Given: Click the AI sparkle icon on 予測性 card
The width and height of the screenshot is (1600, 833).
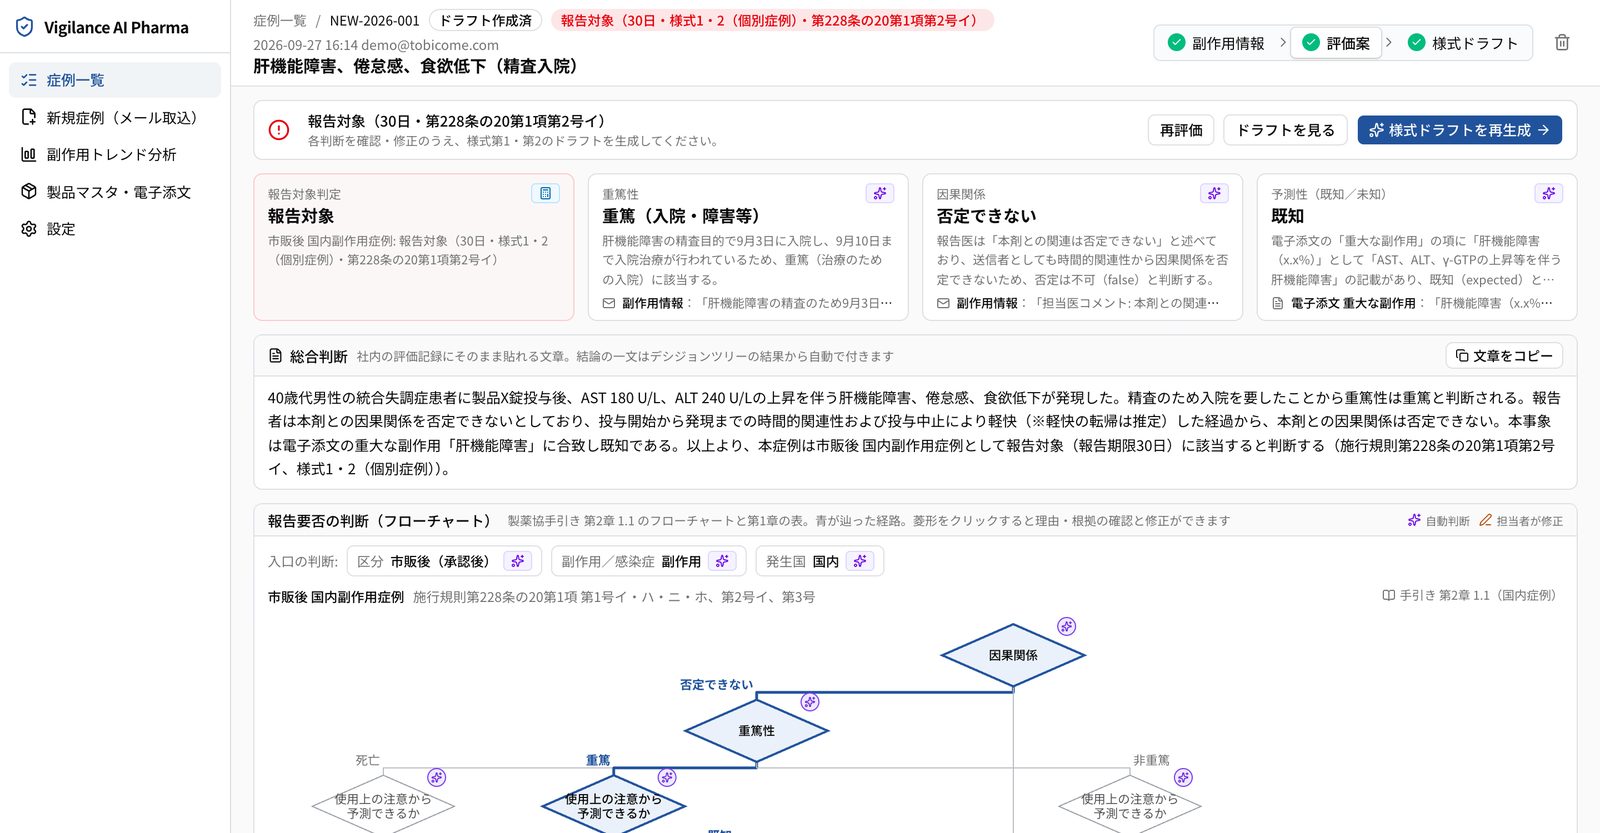Looking at the screenshot, I should pos(1549,193).
